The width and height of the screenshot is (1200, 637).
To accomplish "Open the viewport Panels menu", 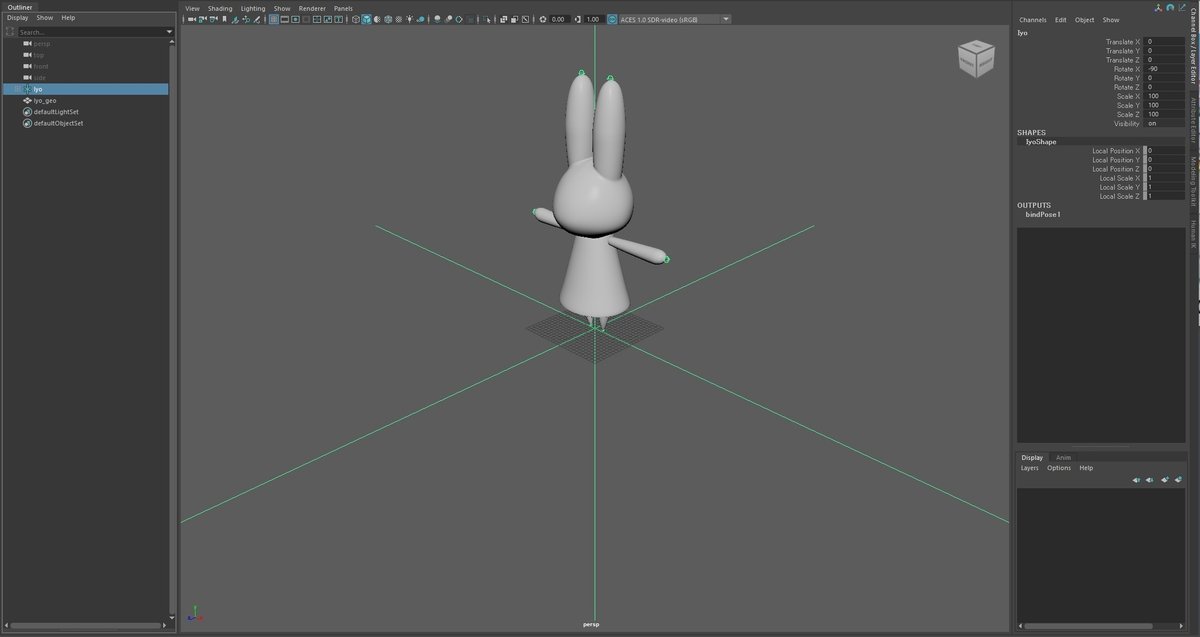I will coord(343,8).
